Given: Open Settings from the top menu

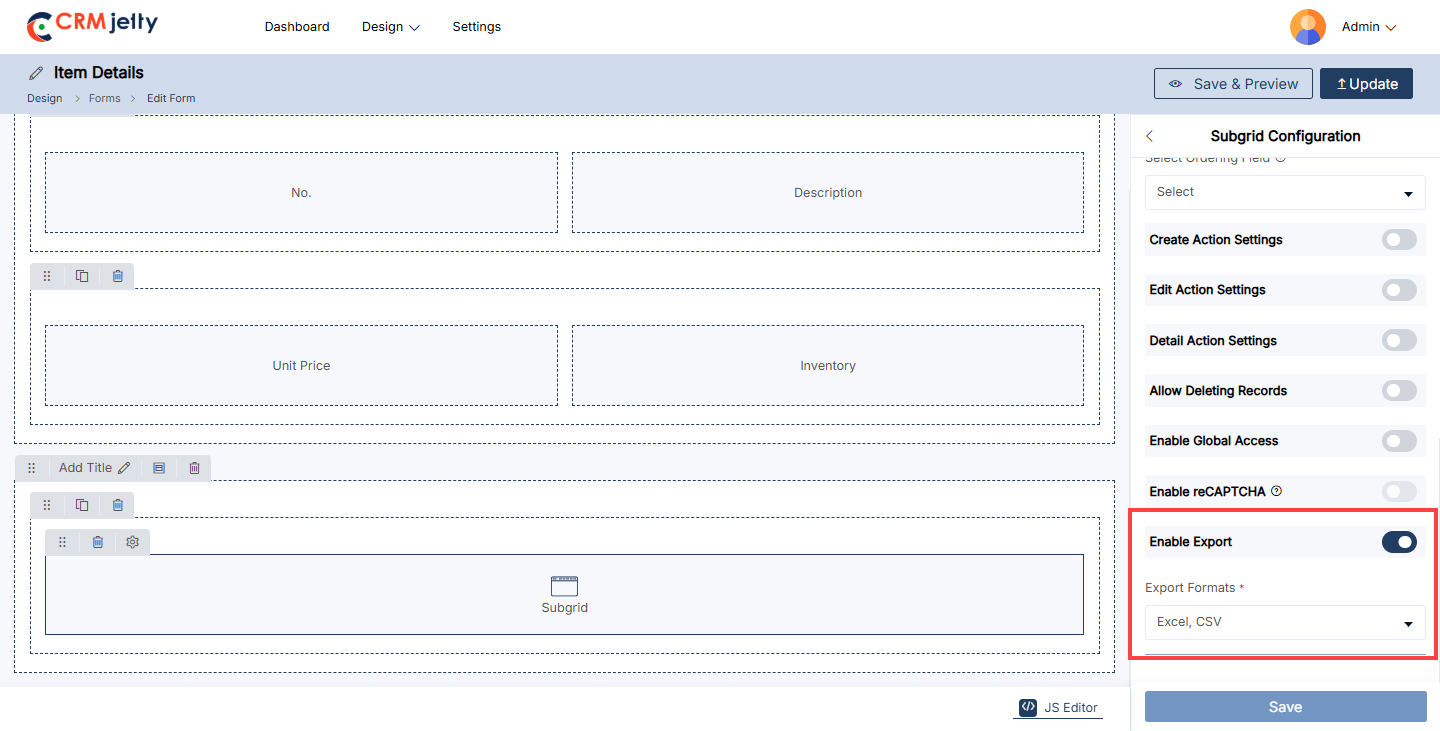Looking at the screenshot, I should (477, 27).
